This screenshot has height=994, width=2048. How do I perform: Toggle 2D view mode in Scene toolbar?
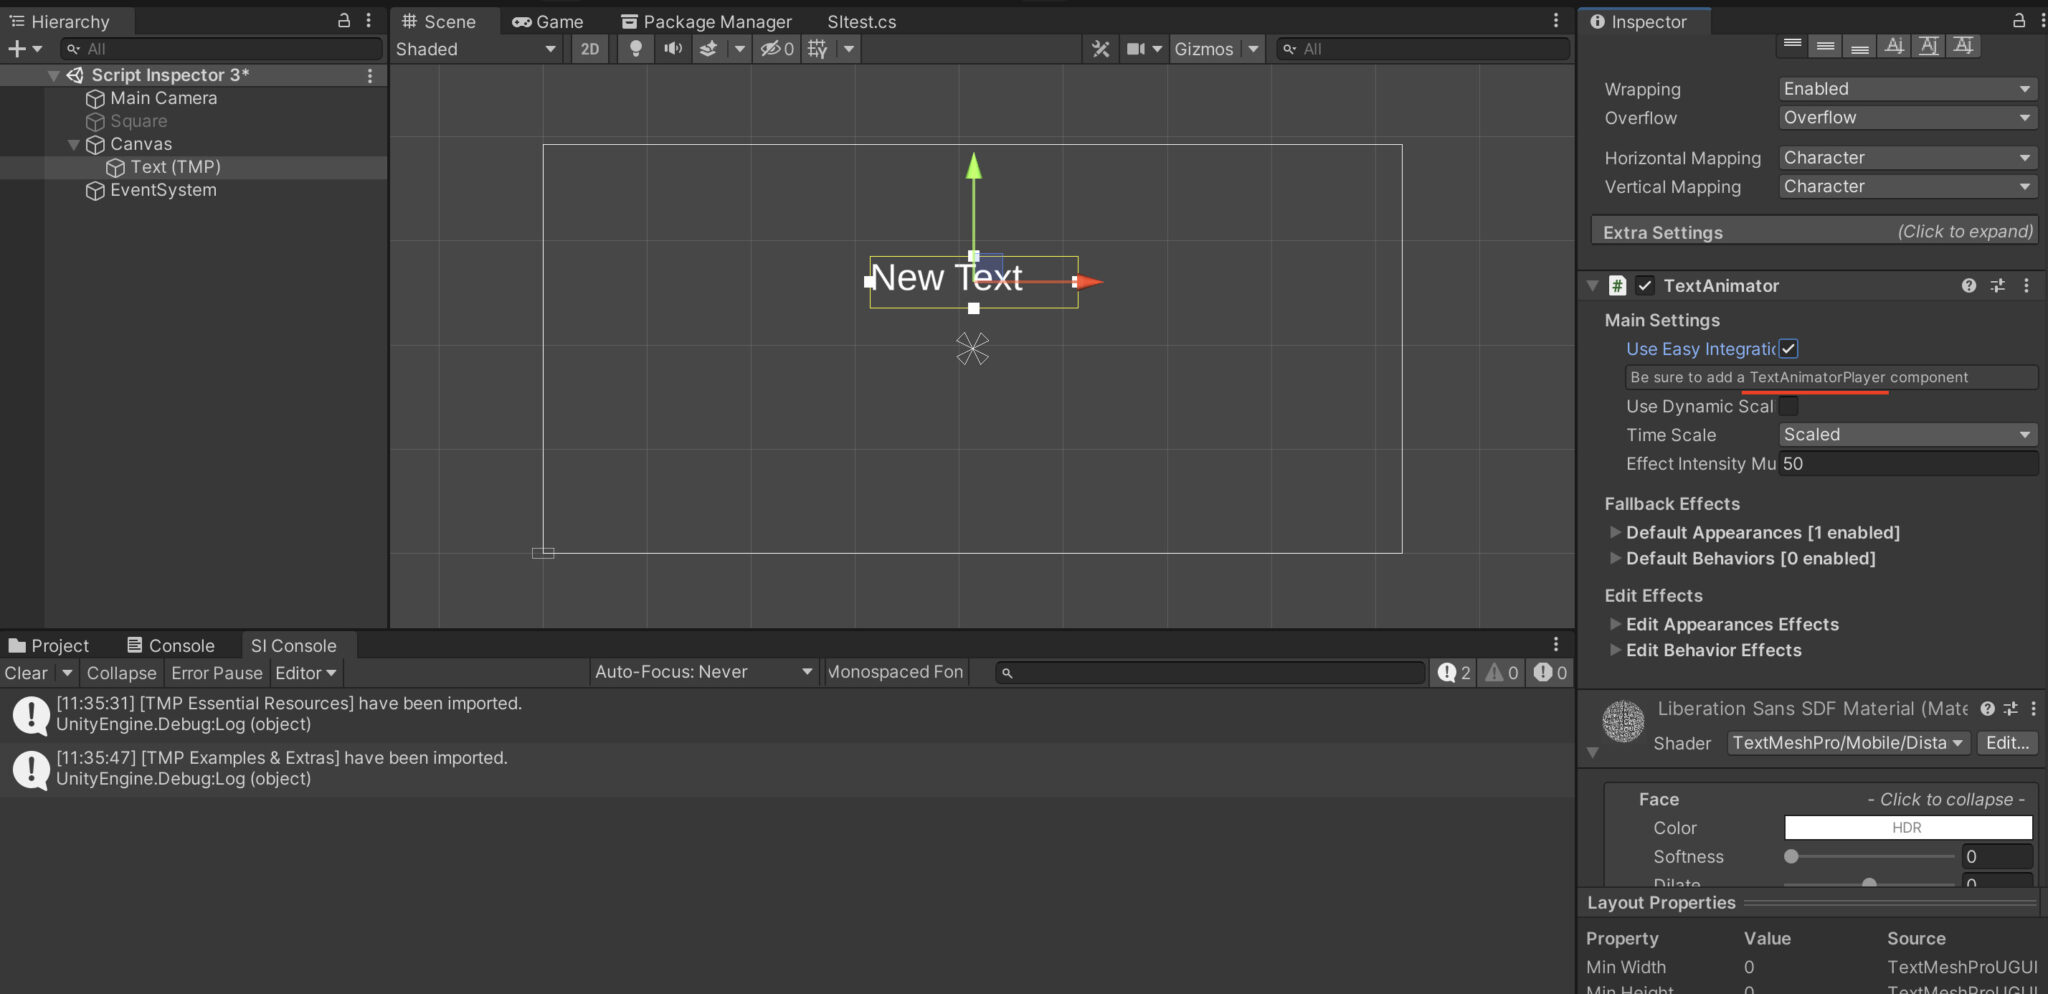coord(589,48)
